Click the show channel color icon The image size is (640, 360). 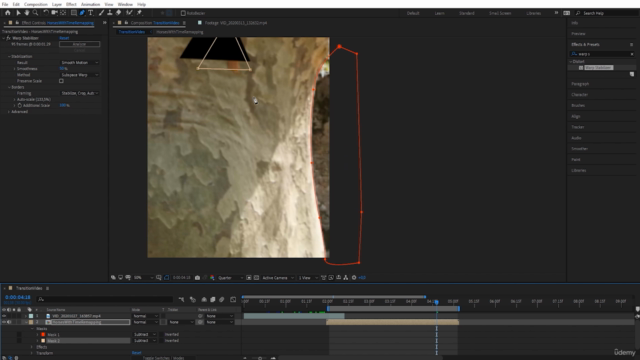tap(212, 278)
